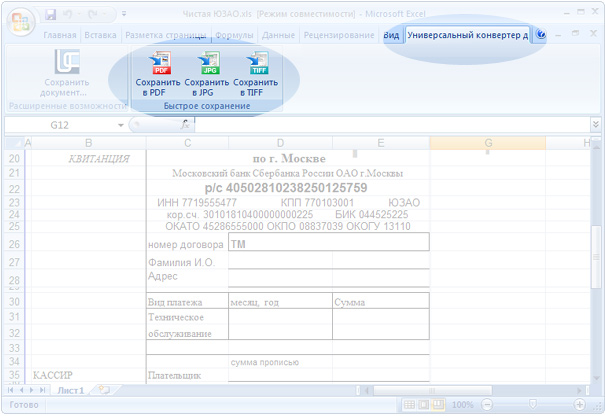Click the номер договора label cell

[x=186, y=244]
